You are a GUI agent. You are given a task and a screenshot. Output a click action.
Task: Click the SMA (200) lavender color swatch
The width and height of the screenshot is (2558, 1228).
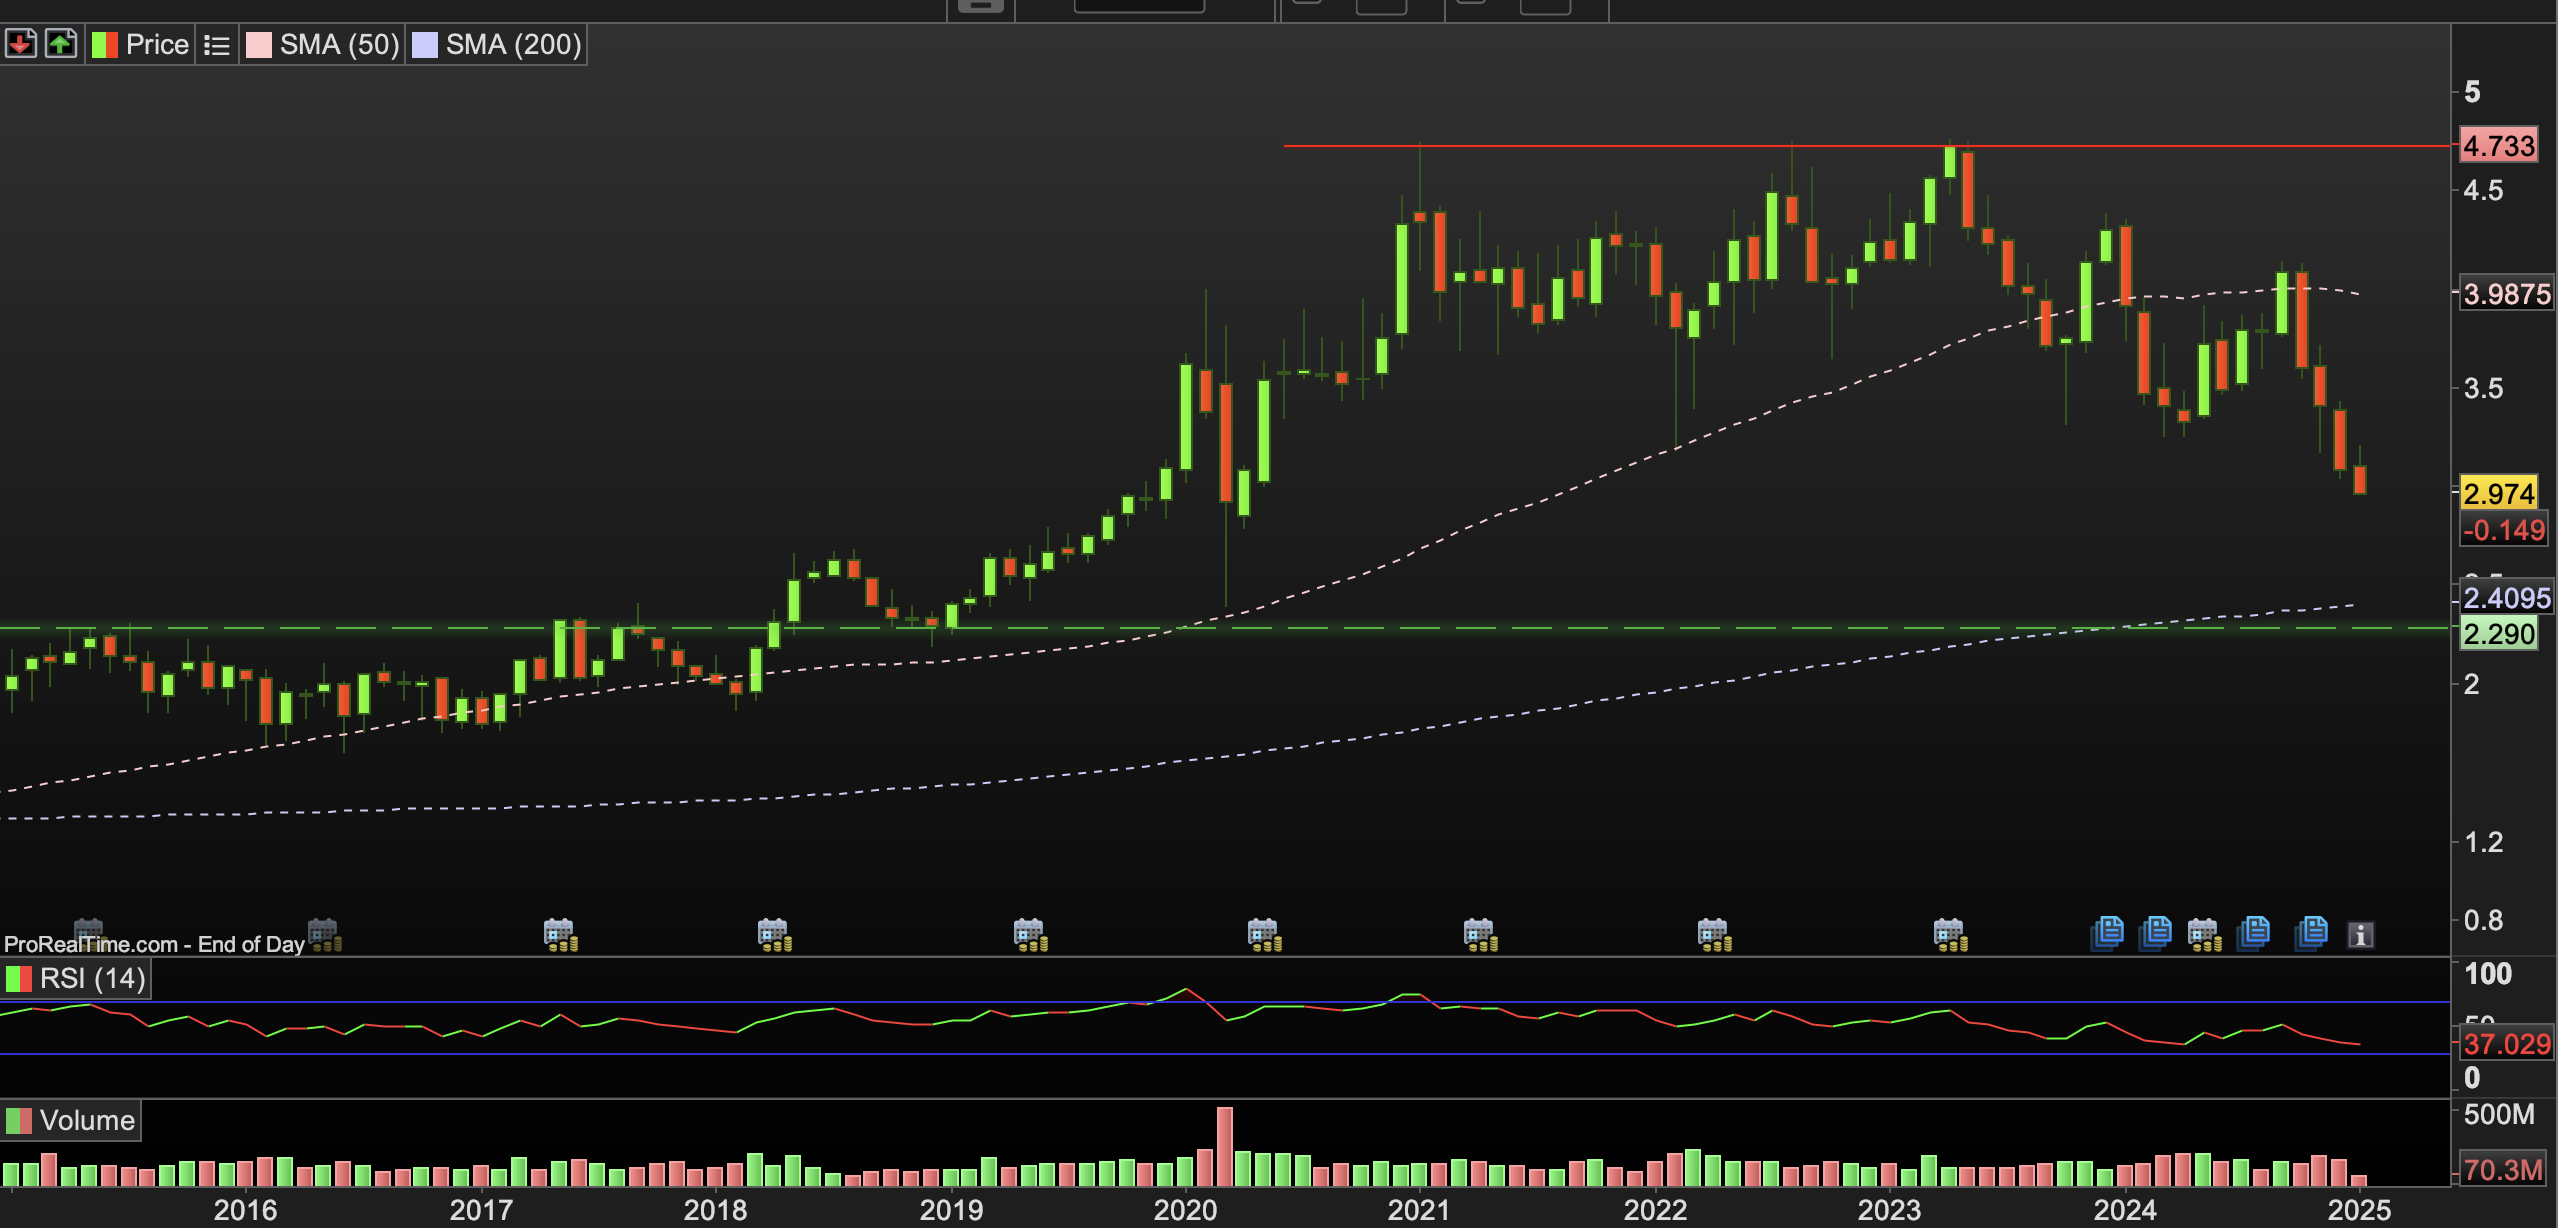pyautogui.click(x=425, y=45)
